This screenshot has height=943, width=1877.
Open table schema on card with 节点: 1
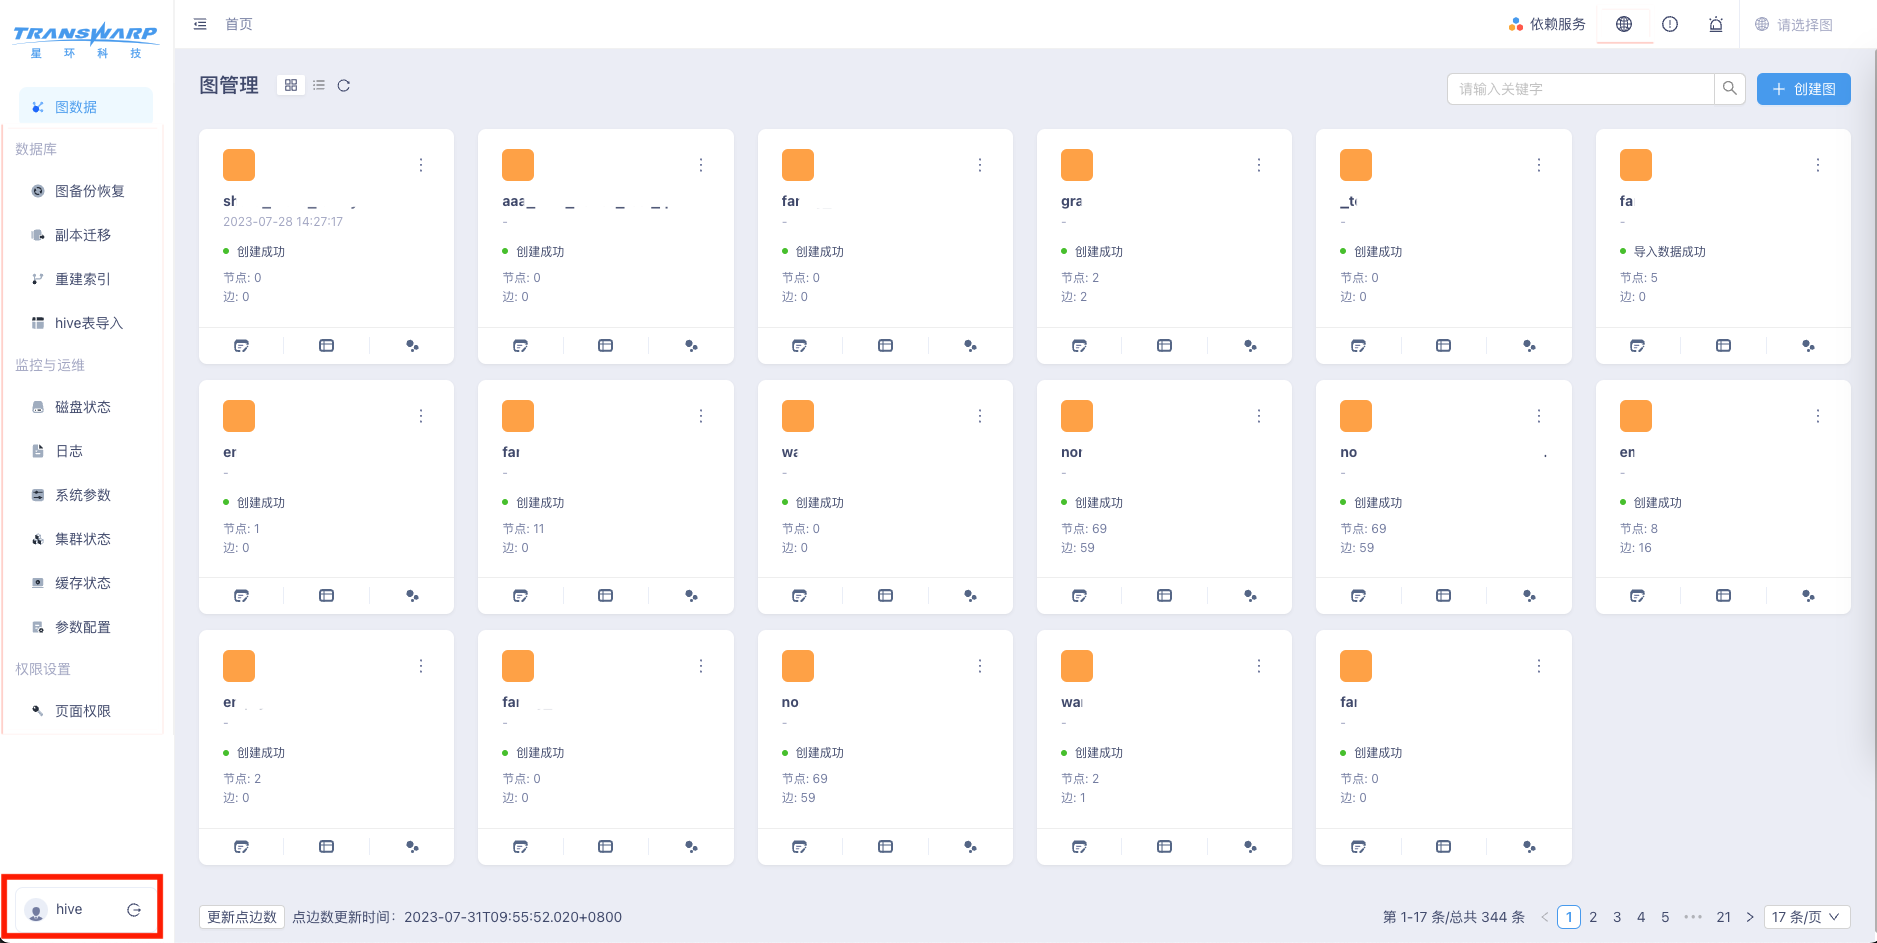coord(326,595)
